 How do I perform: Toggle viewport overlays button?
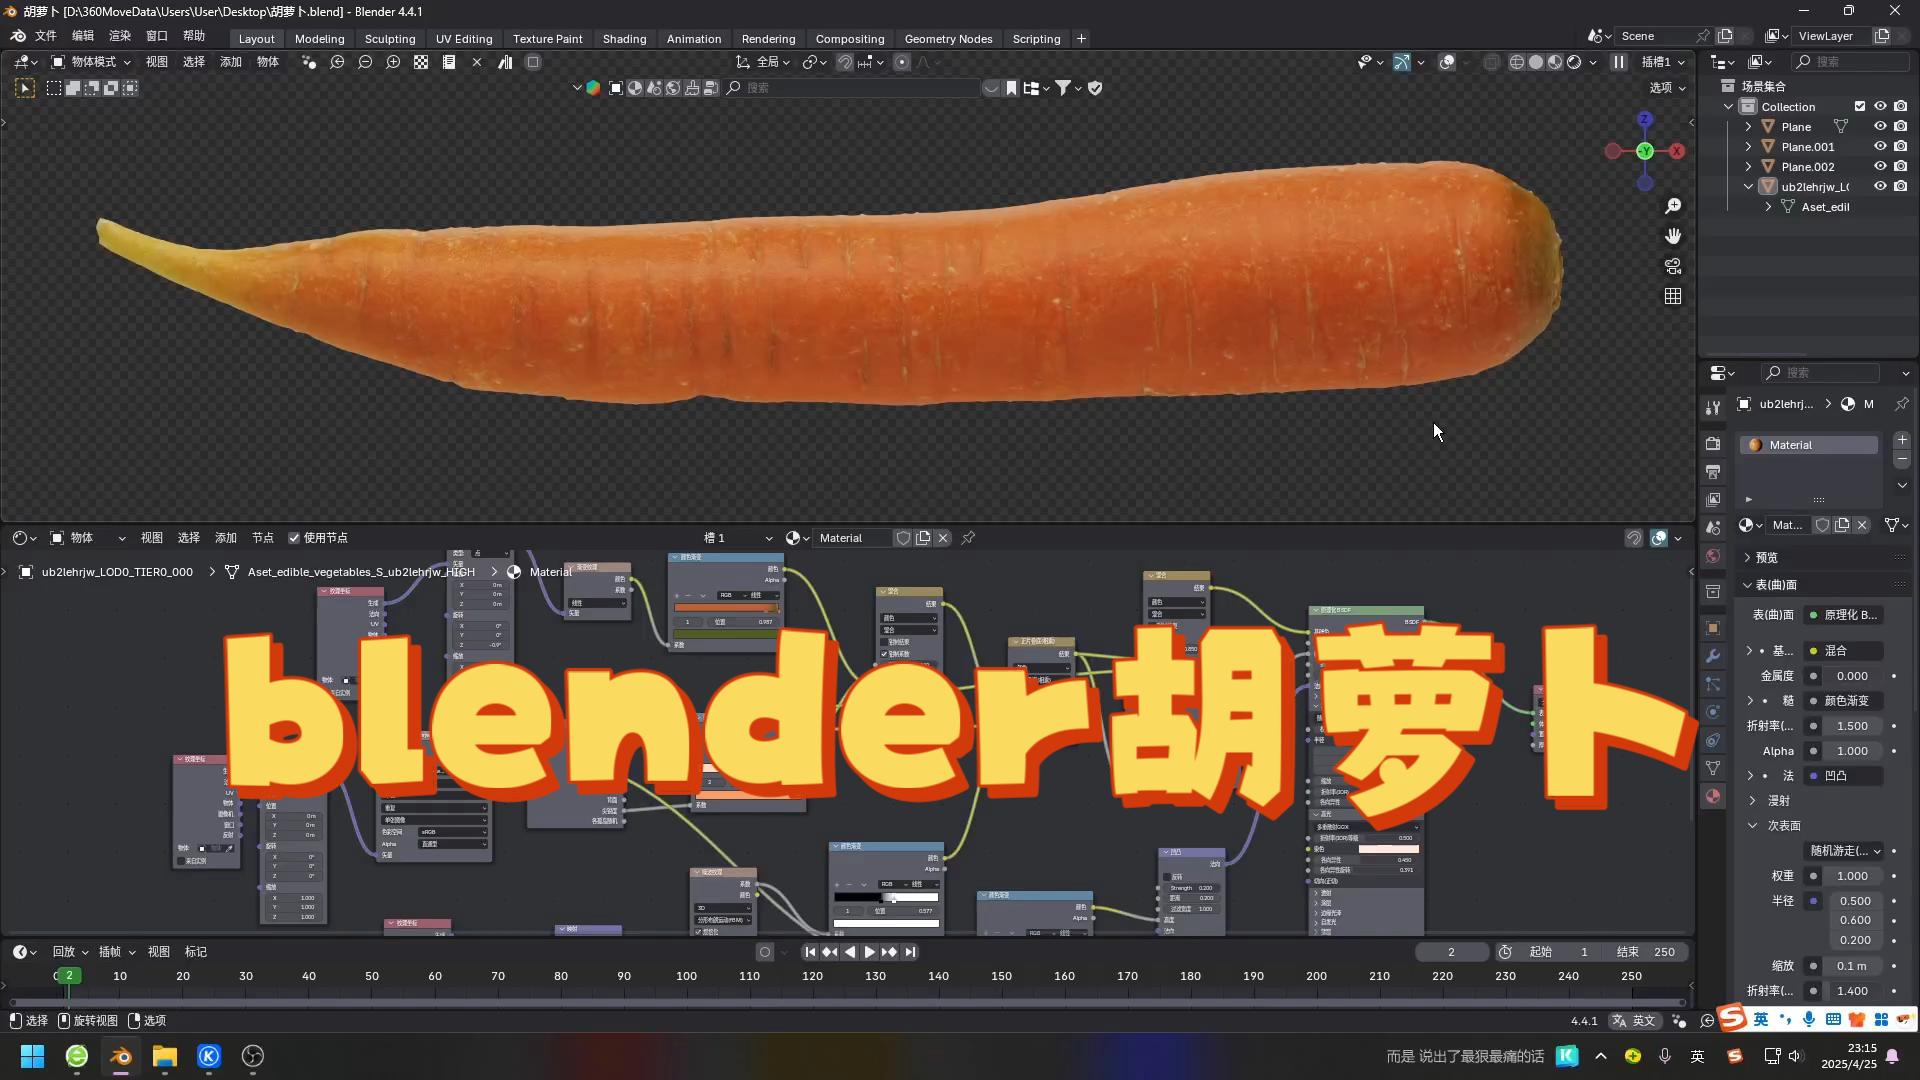[1447, 62]
